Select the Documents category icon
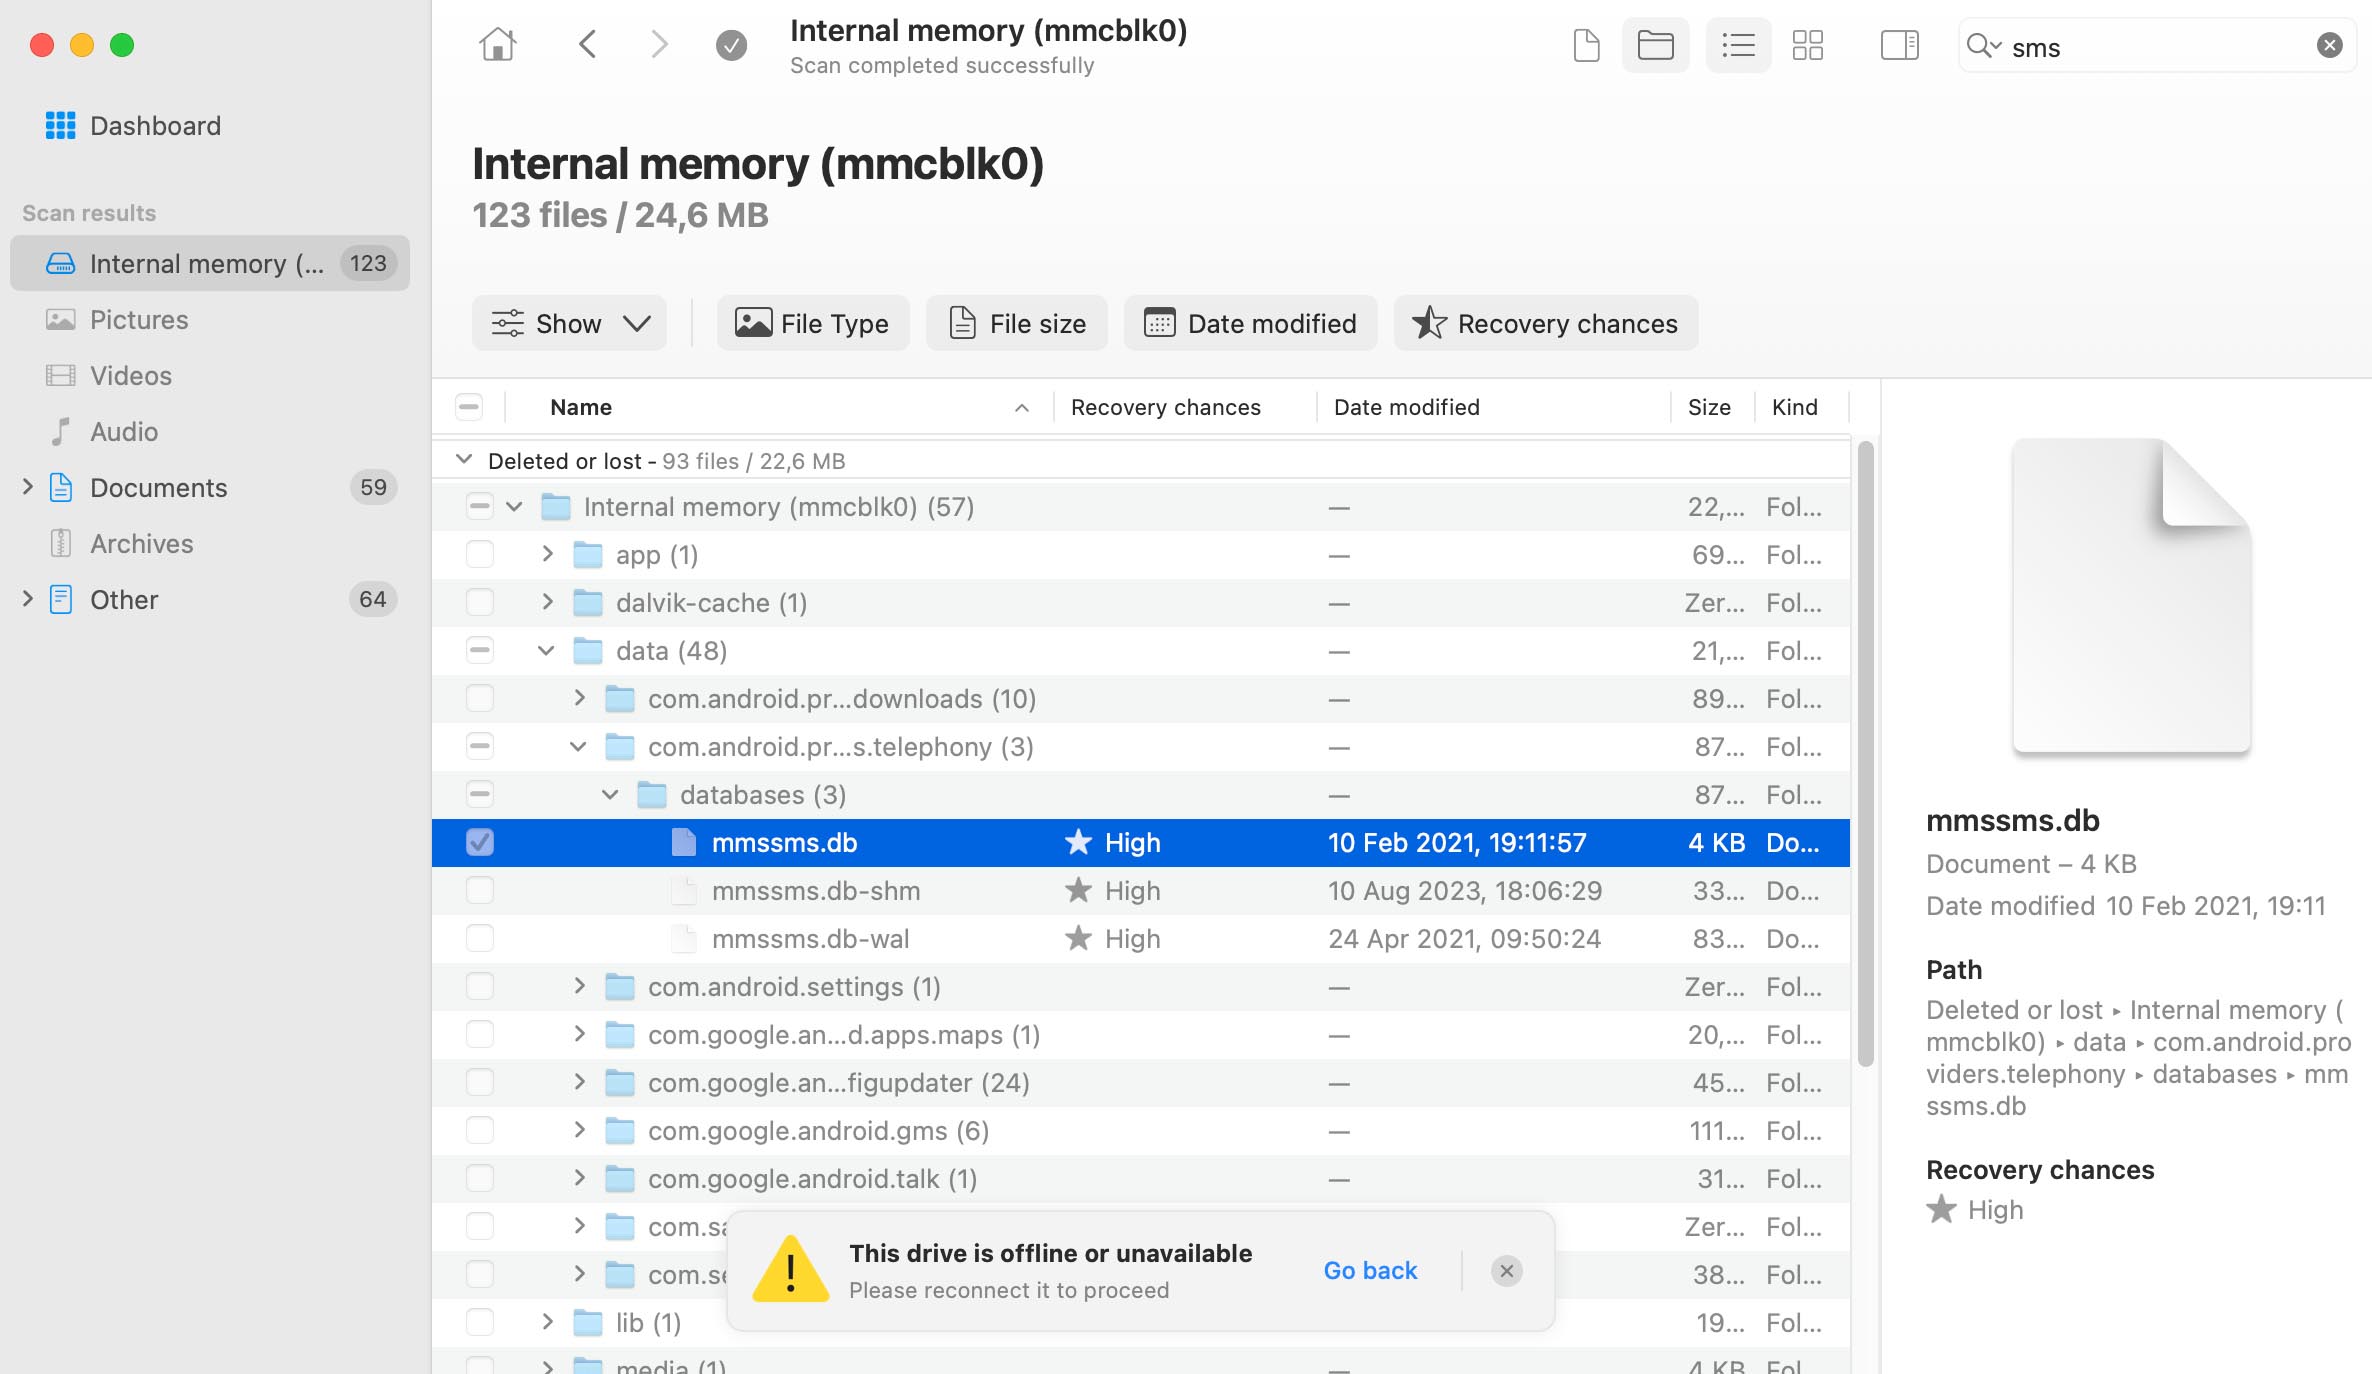 click(x=61, y=486)
